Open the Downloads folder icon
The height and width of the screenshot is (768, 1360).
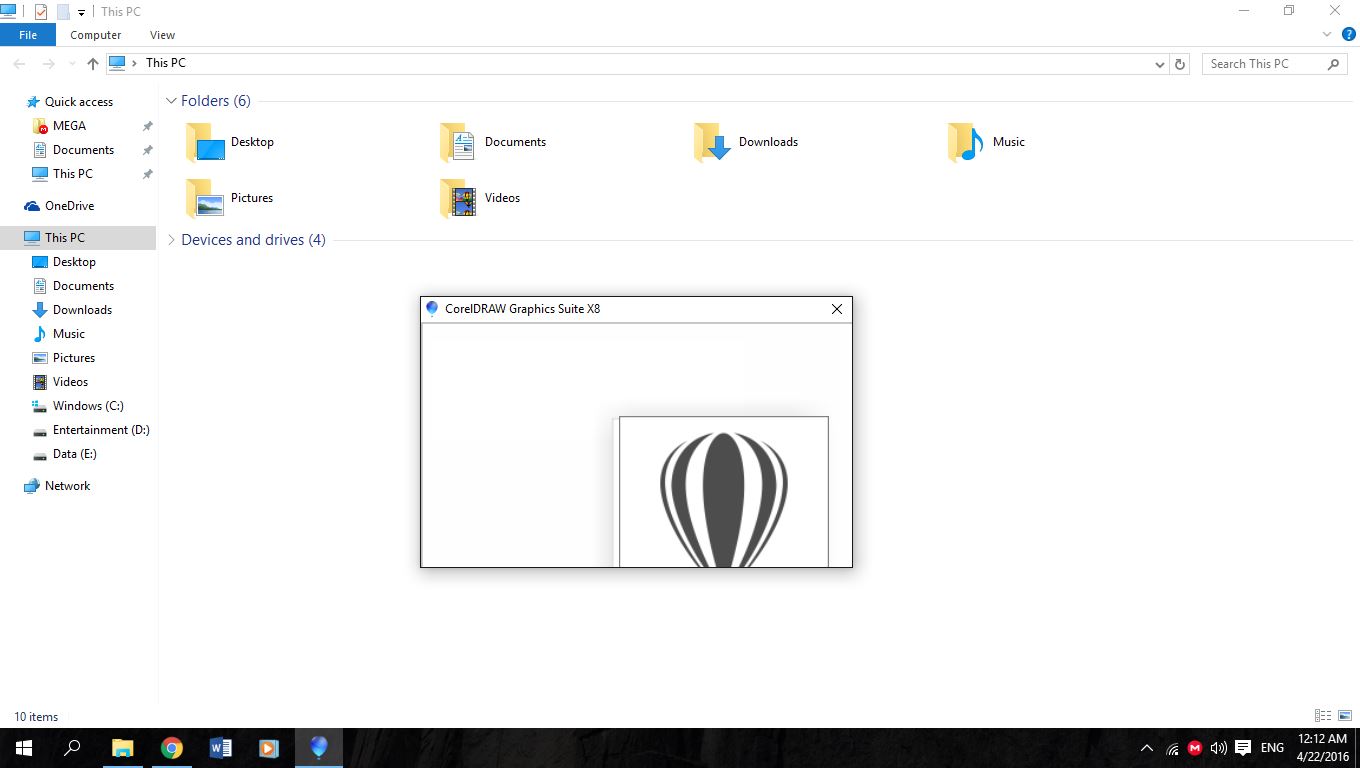click(714, 142)
